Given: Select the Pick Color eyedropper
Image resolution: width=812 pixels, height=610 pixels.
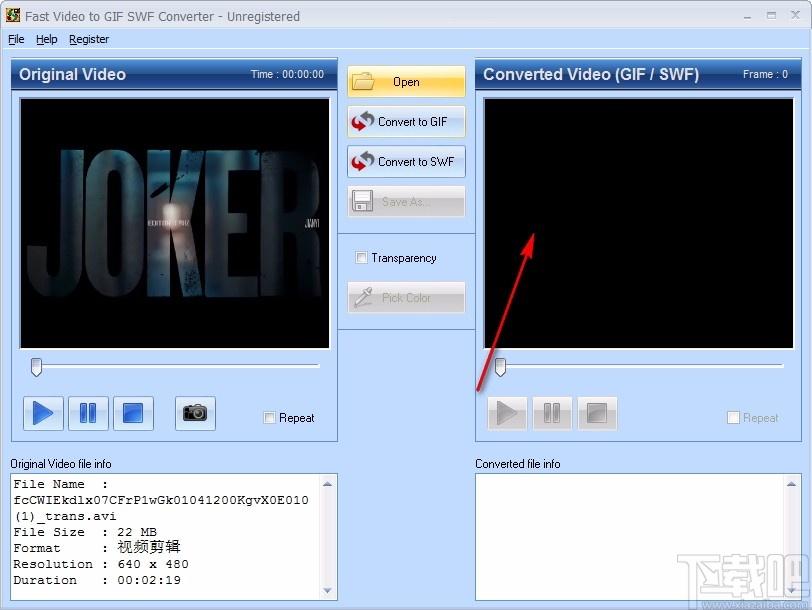Looking at the screenshot, I should point(406,298).
